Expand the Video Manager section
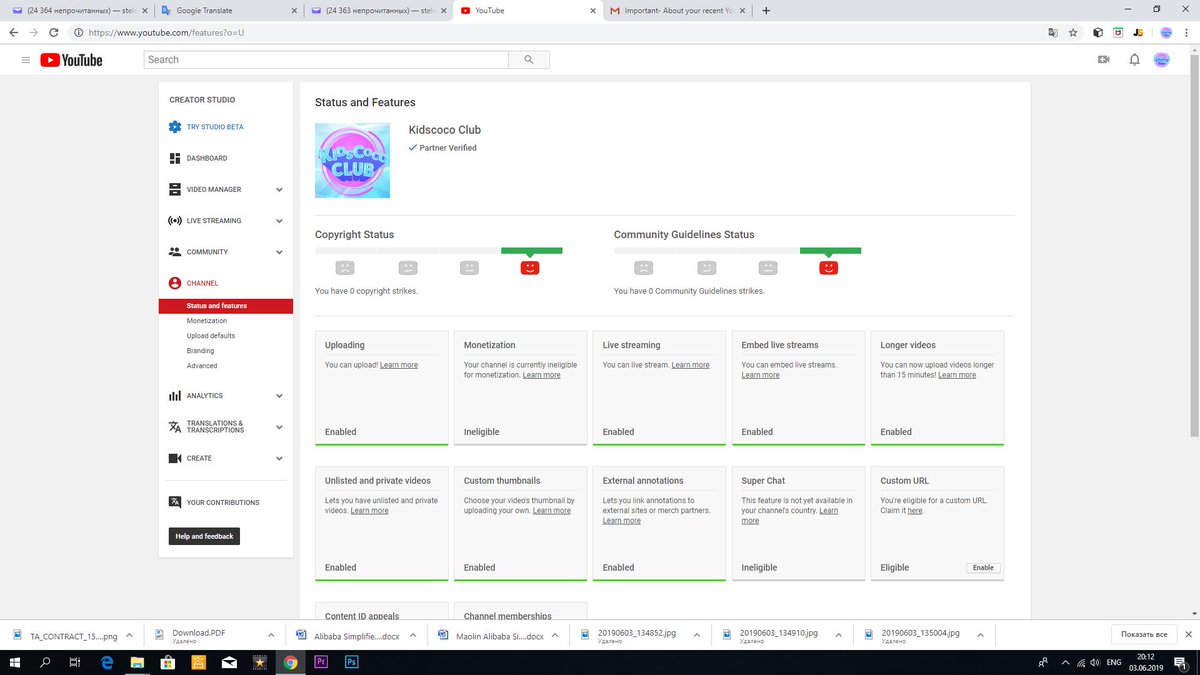Screen dimensions: 1200x675 [279, 189]
